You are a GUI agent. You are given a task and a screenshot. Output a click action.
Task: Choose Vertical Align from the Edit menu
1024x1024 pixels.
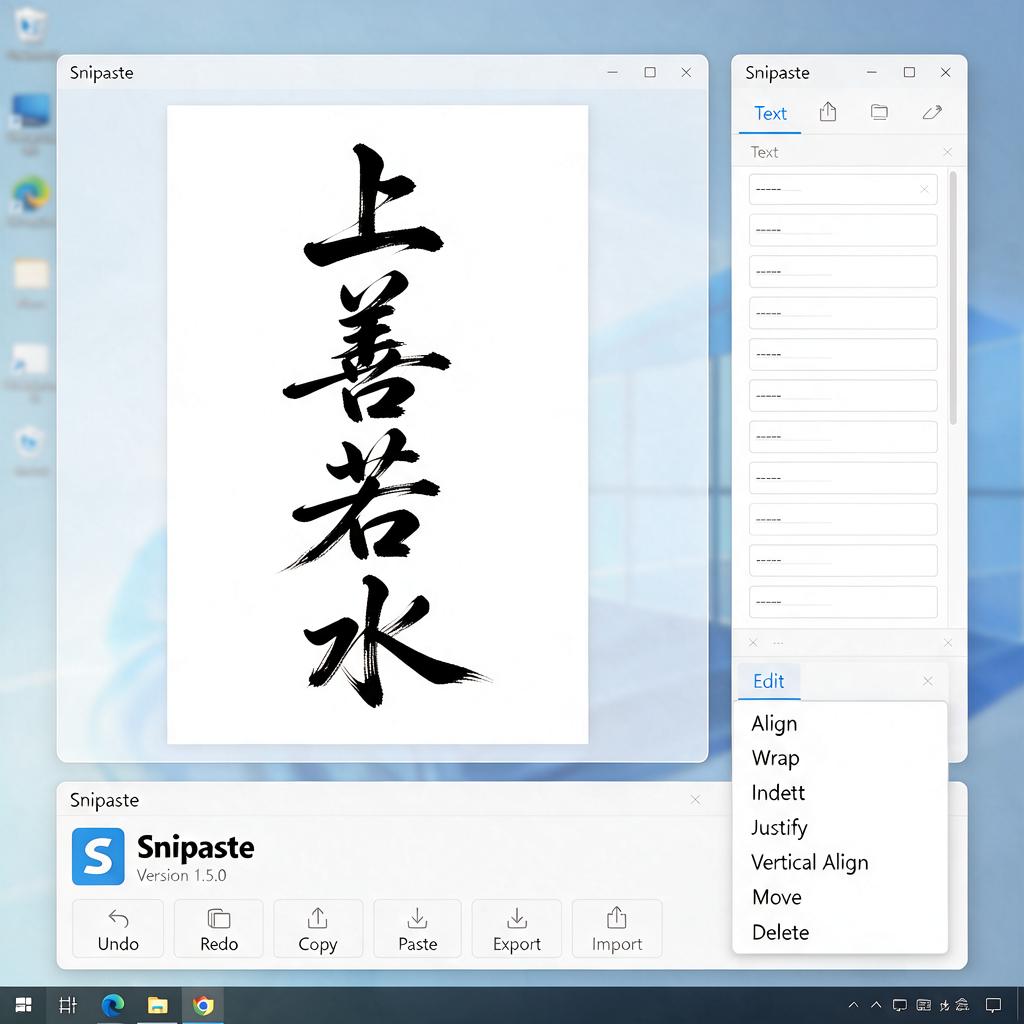(810, 863)
